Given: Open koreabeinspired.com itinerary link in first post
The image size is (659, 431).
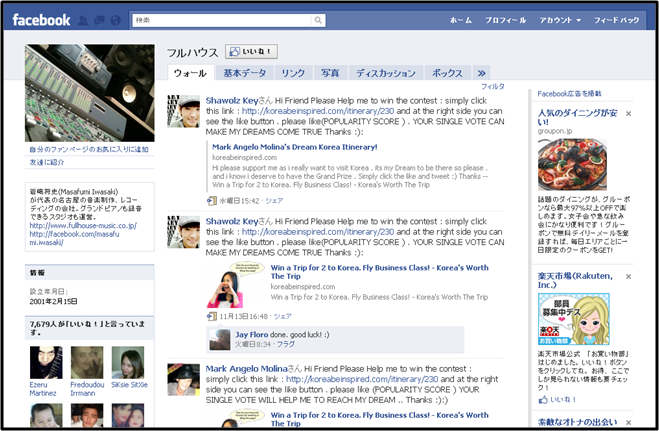Looking at the screenshot, I should pyautogui.click(x=318, y=111).
